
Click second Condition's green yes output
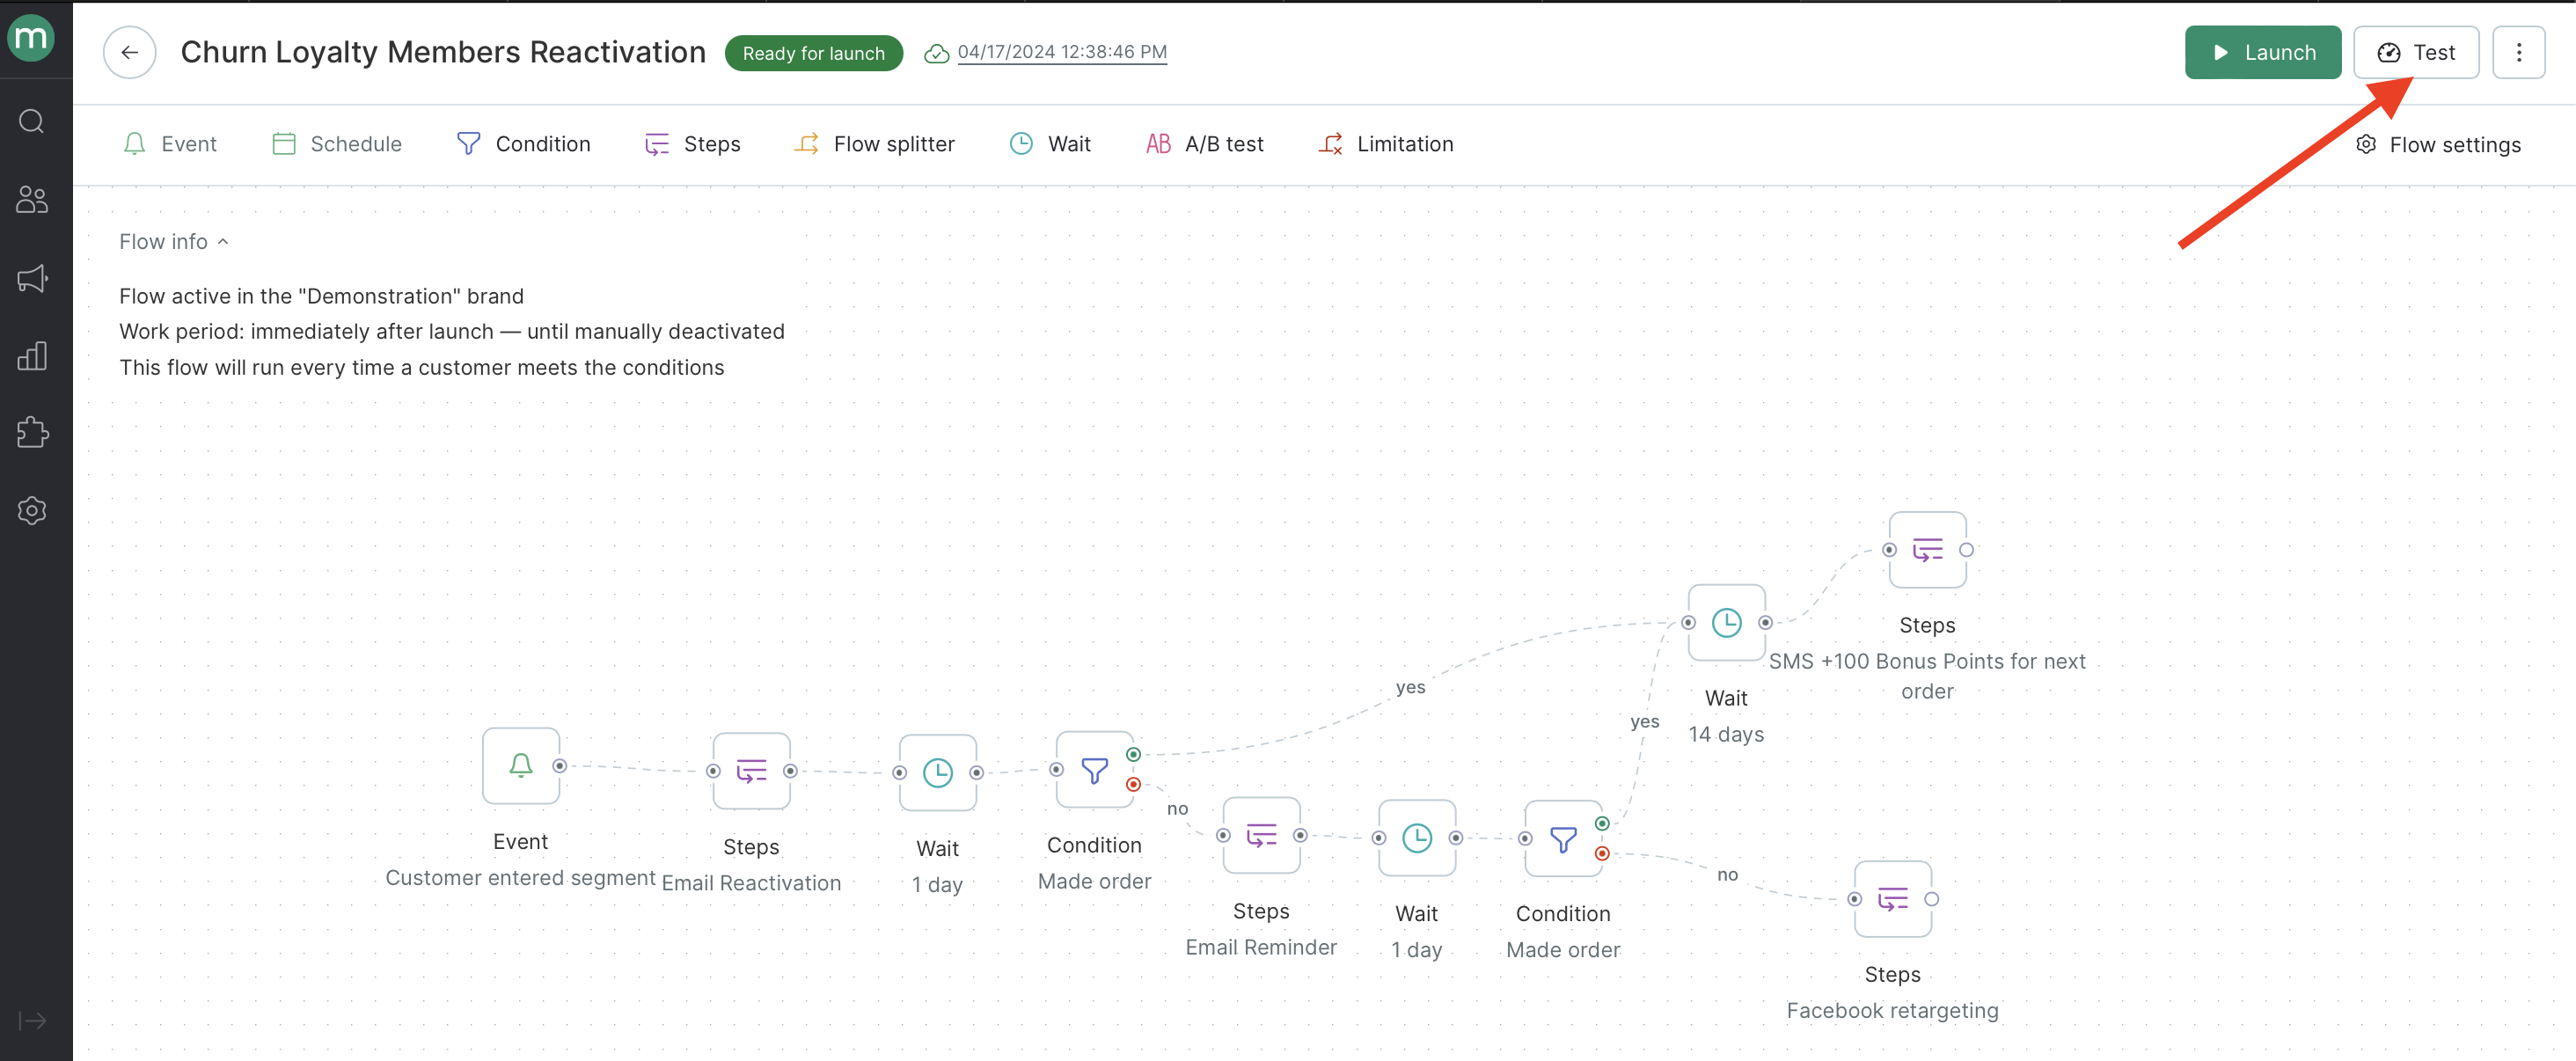[1602, 824]
